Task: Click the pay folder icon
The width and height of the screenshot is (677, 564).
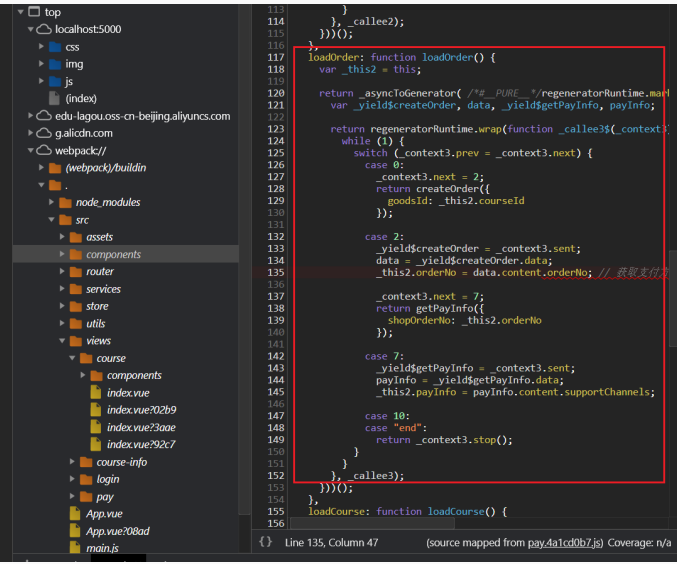Action: (86, 497)
